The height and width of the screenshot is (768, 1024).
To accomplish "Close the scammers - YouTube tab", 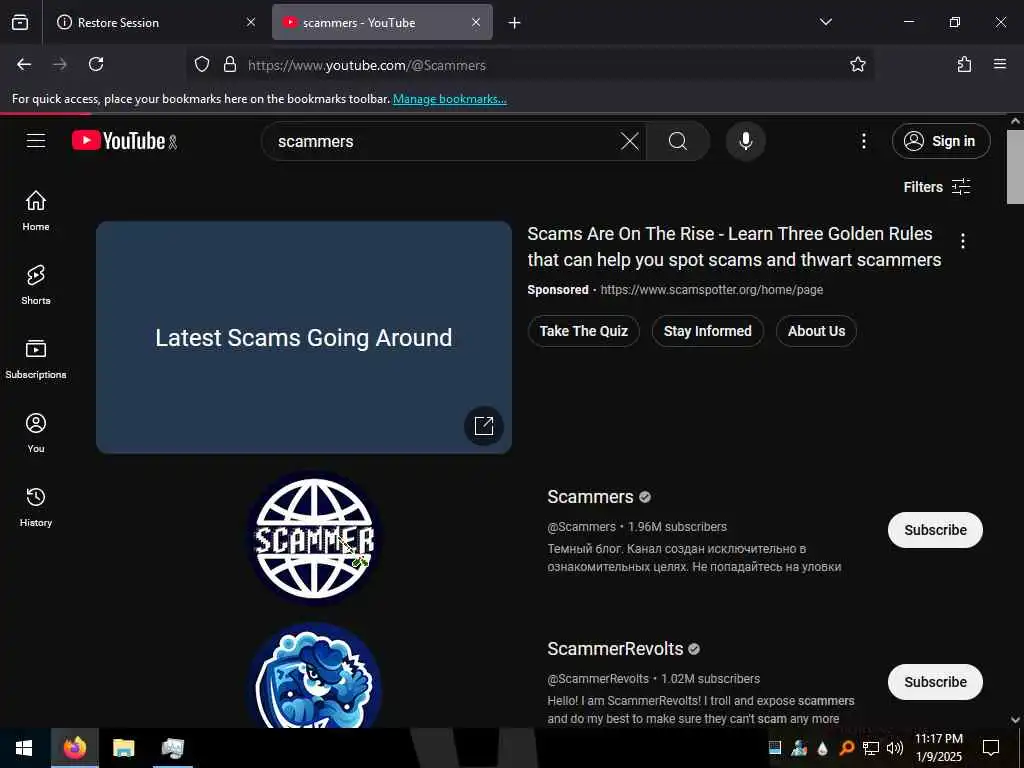I will coord(476,22).
